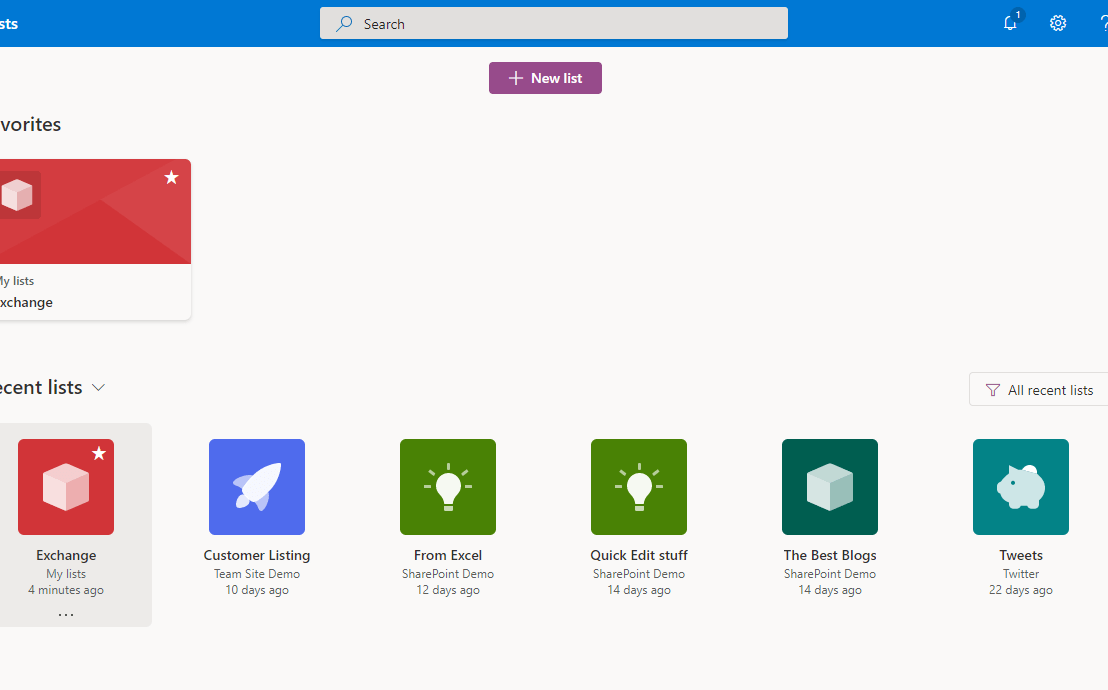Image resolution: width=1108 pixels, height=690 pixels.
Task: Open The Best Blogs cube list icon
Action: [830, 487]
